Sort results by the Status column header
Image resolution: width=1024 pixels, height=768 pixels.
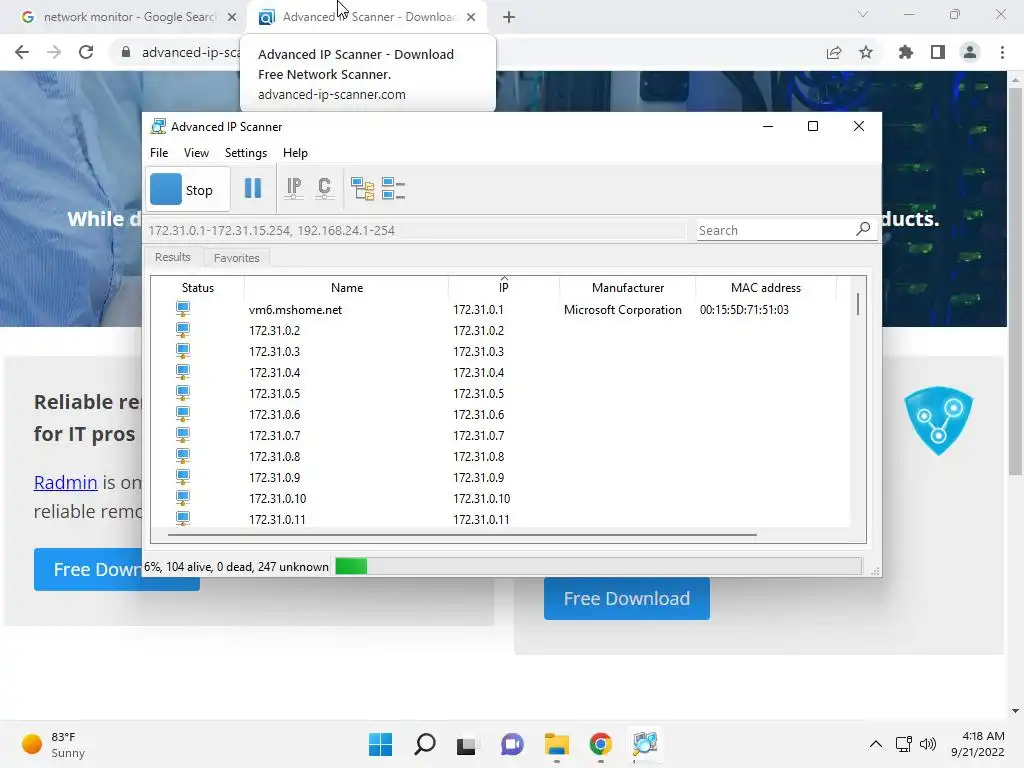coord(198,288)
